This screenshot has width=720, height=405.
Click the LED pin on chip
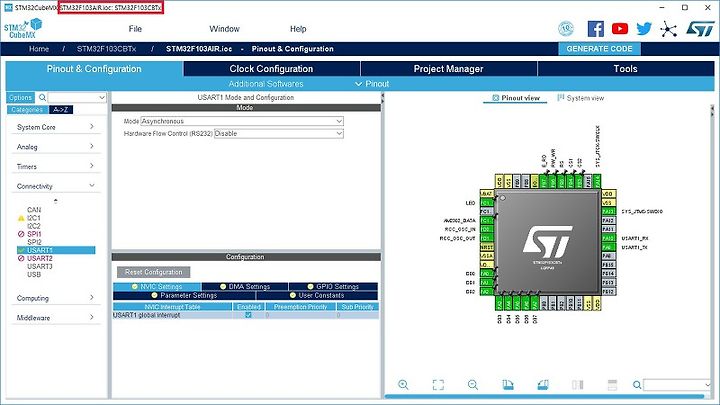pos(486,202)
